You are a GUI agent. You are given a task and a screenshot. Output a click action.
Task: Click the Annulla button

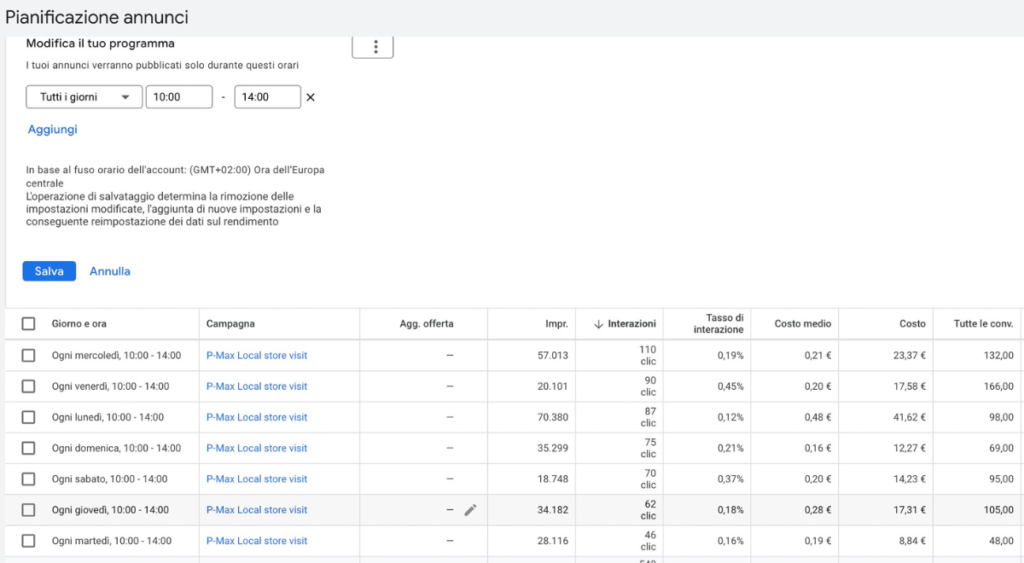point(110,271)
